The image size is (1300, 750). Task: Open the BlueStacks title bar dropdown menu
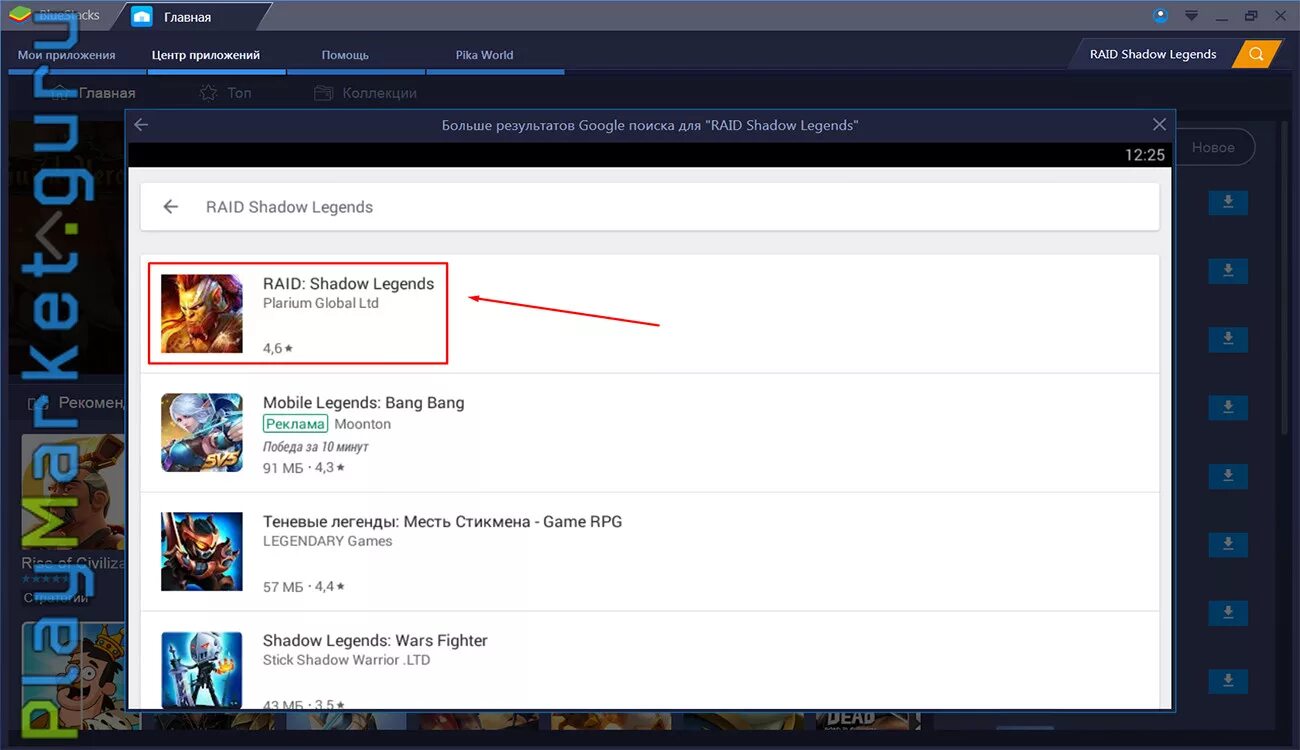click(1191, 16)
